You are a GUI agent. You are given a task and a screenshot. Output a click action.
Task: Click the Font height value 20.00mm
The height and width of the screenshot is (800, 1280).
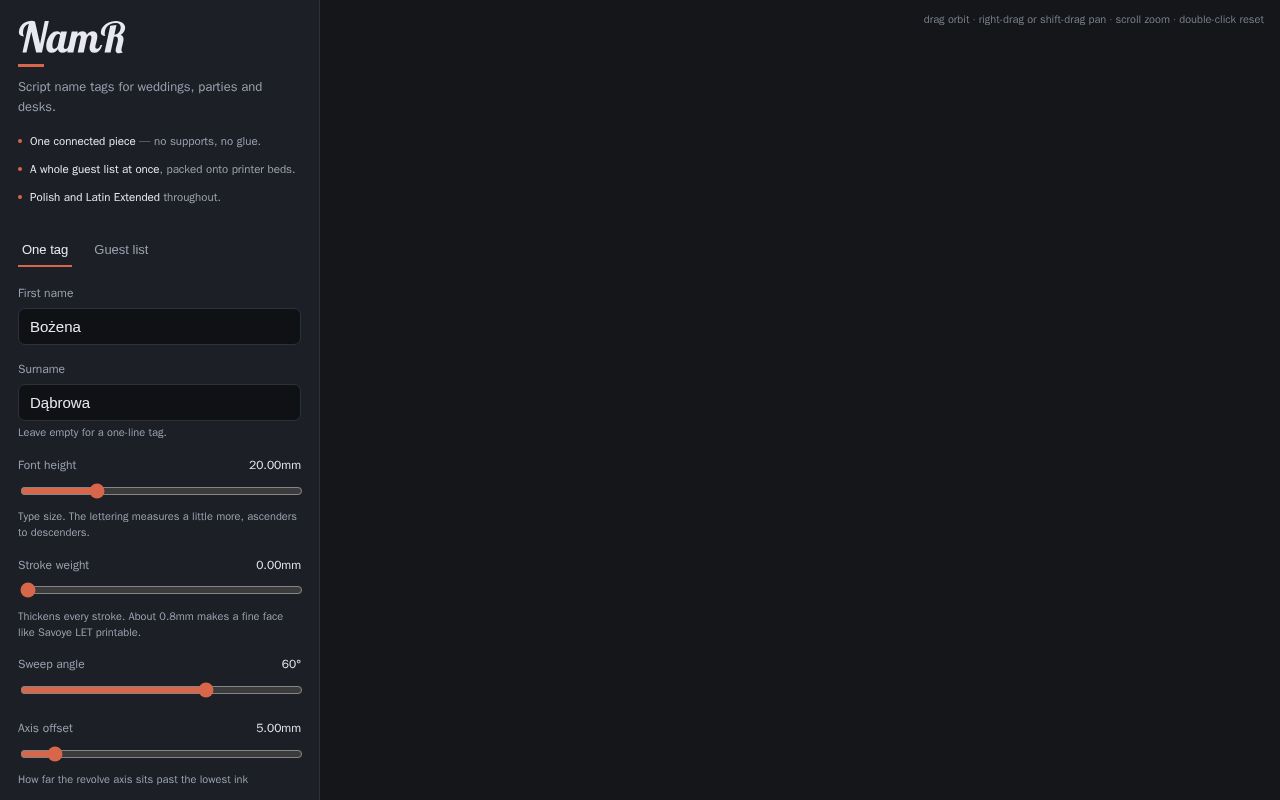tap(275, 465)
